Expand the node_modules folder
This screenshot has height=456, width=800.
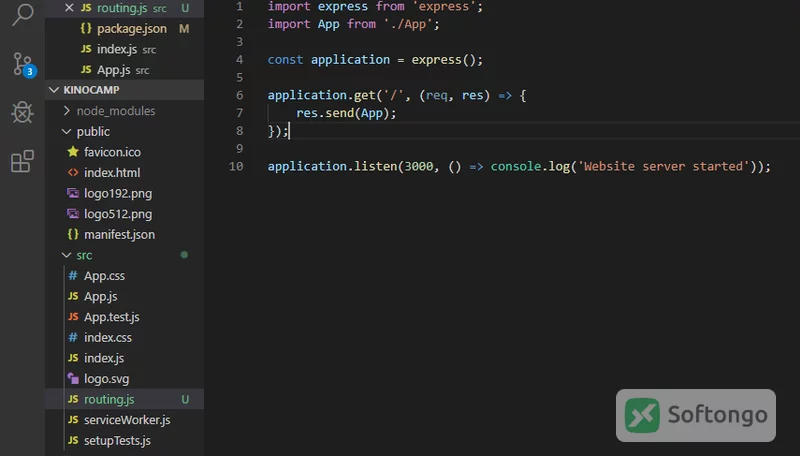124,111
